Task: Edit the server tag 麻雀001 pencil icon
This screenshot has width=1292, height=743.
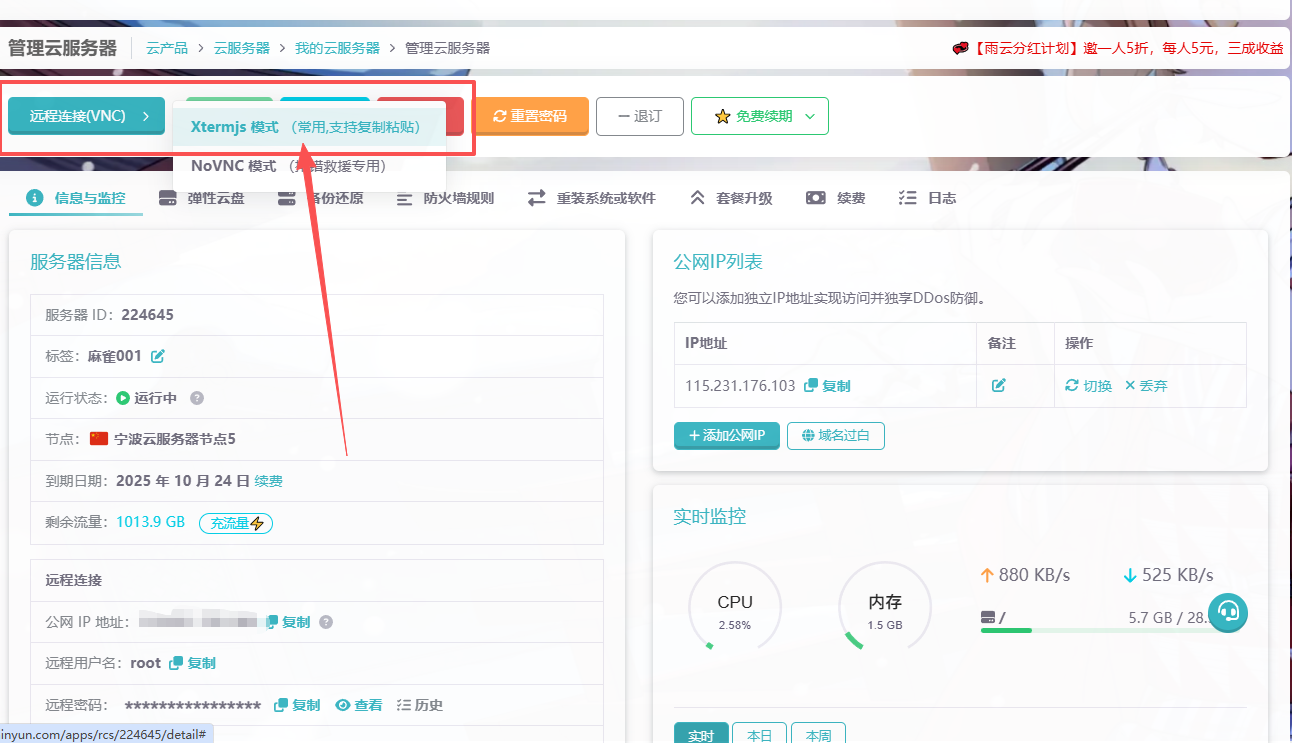Action: click(158, 356)
